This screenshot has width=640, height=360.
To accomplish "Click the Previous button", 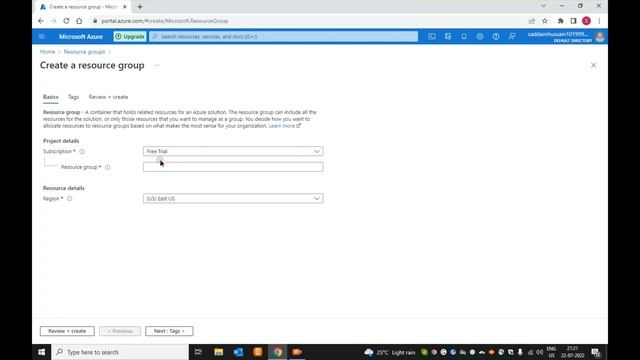I will pyautogui.click(x=120, y=331).
